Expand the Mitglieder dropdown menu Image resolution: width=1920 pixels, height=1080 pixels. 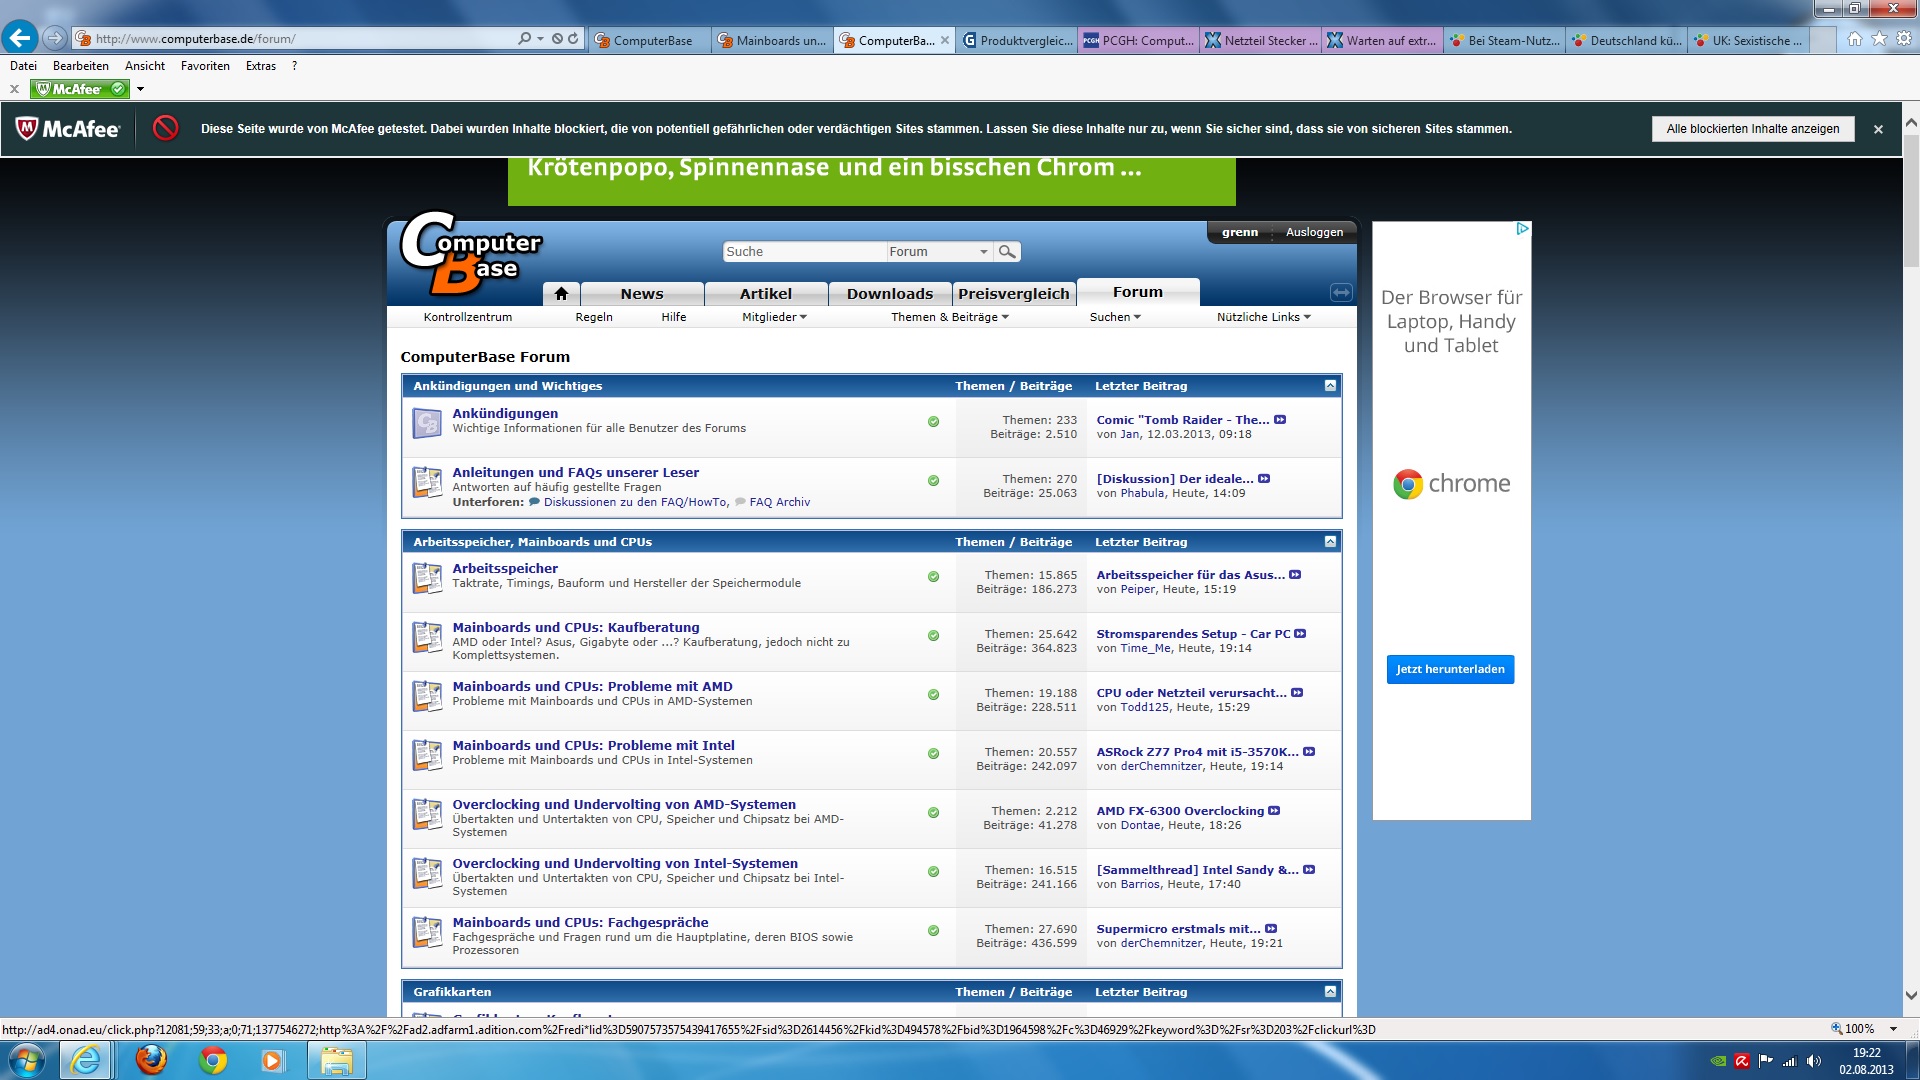[x=774, y=317]
